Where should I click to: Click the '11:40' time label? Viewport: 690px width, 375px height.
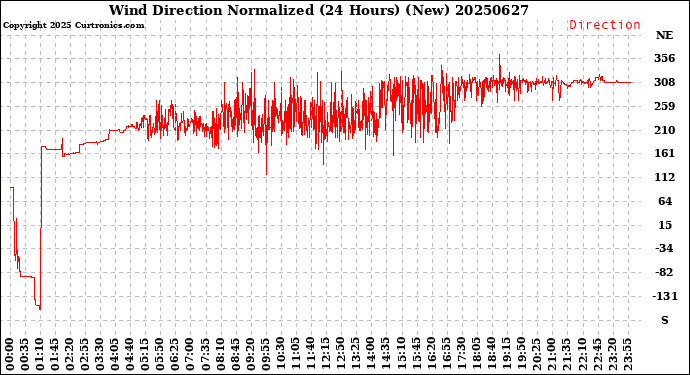click(310, 354)
